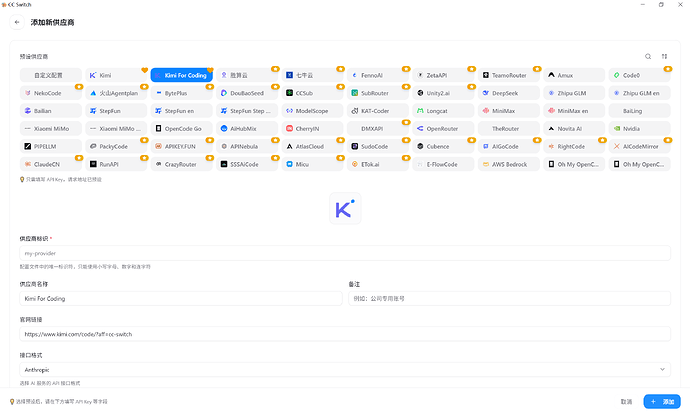Select the 自定义配置 preset

51,75
